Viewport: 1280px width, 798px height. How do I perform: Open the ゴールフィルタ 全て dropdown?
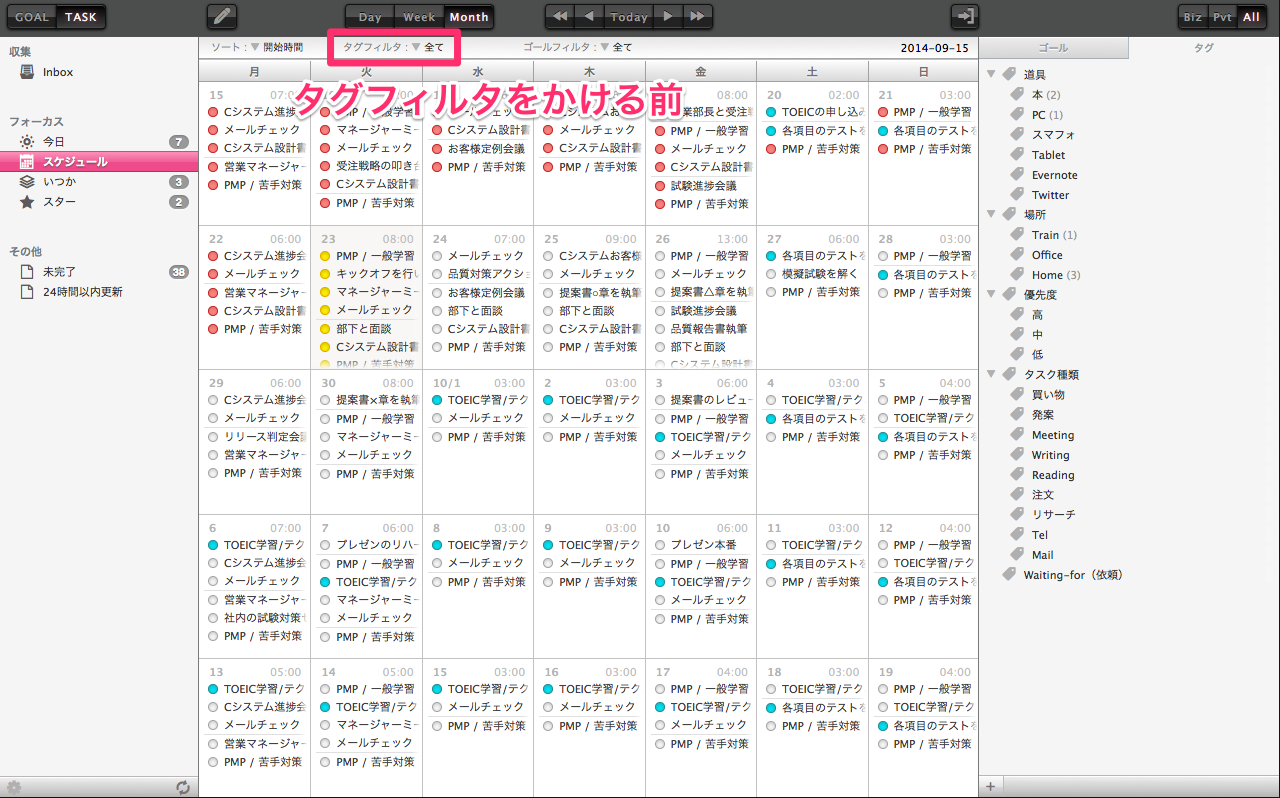(578, 47)
